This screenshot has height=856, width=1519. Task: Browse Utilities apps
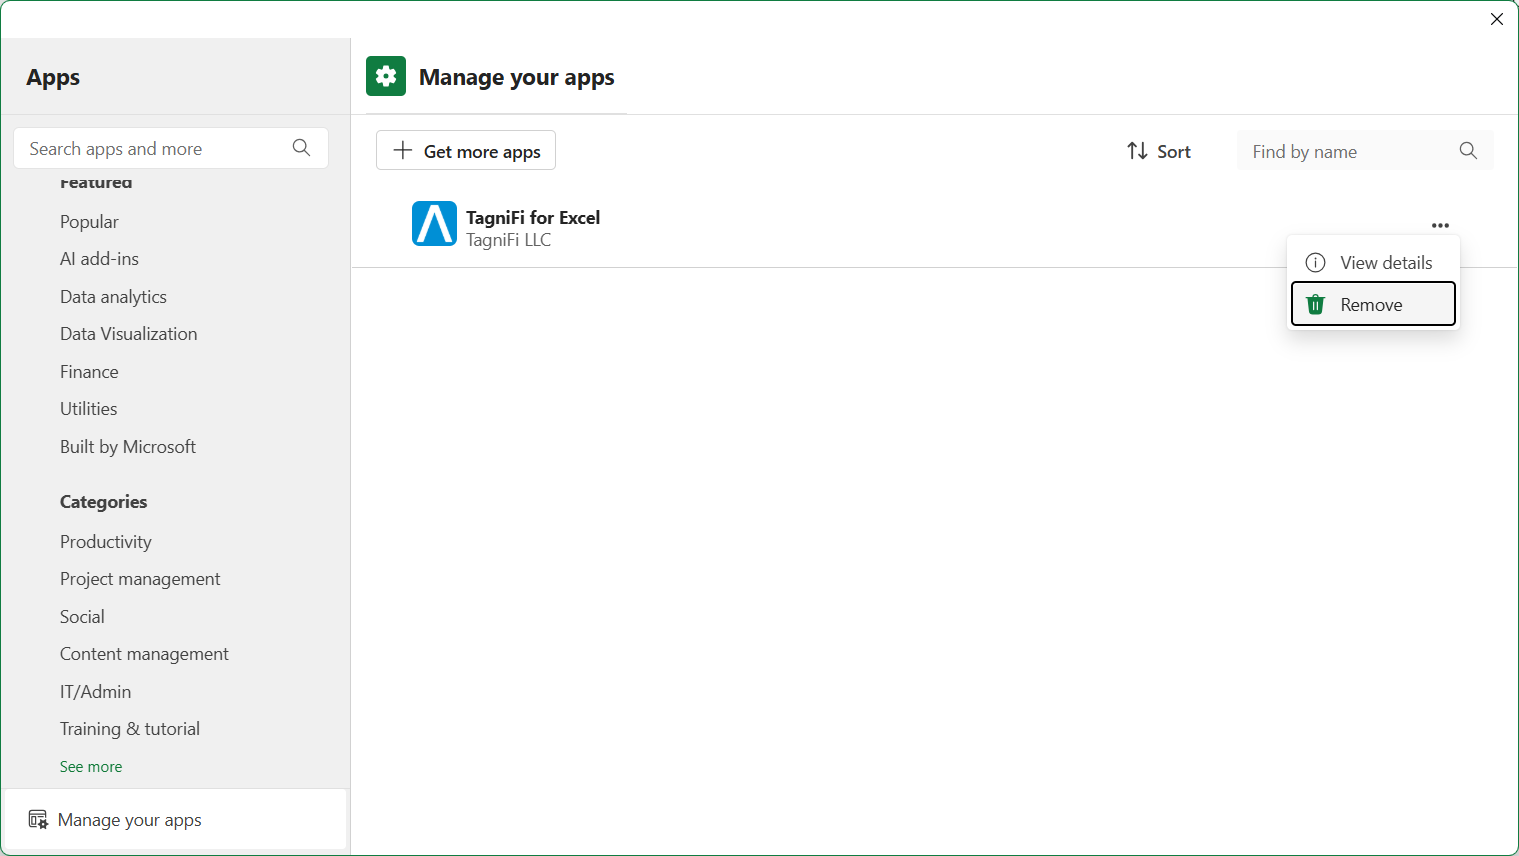point(88,409)
